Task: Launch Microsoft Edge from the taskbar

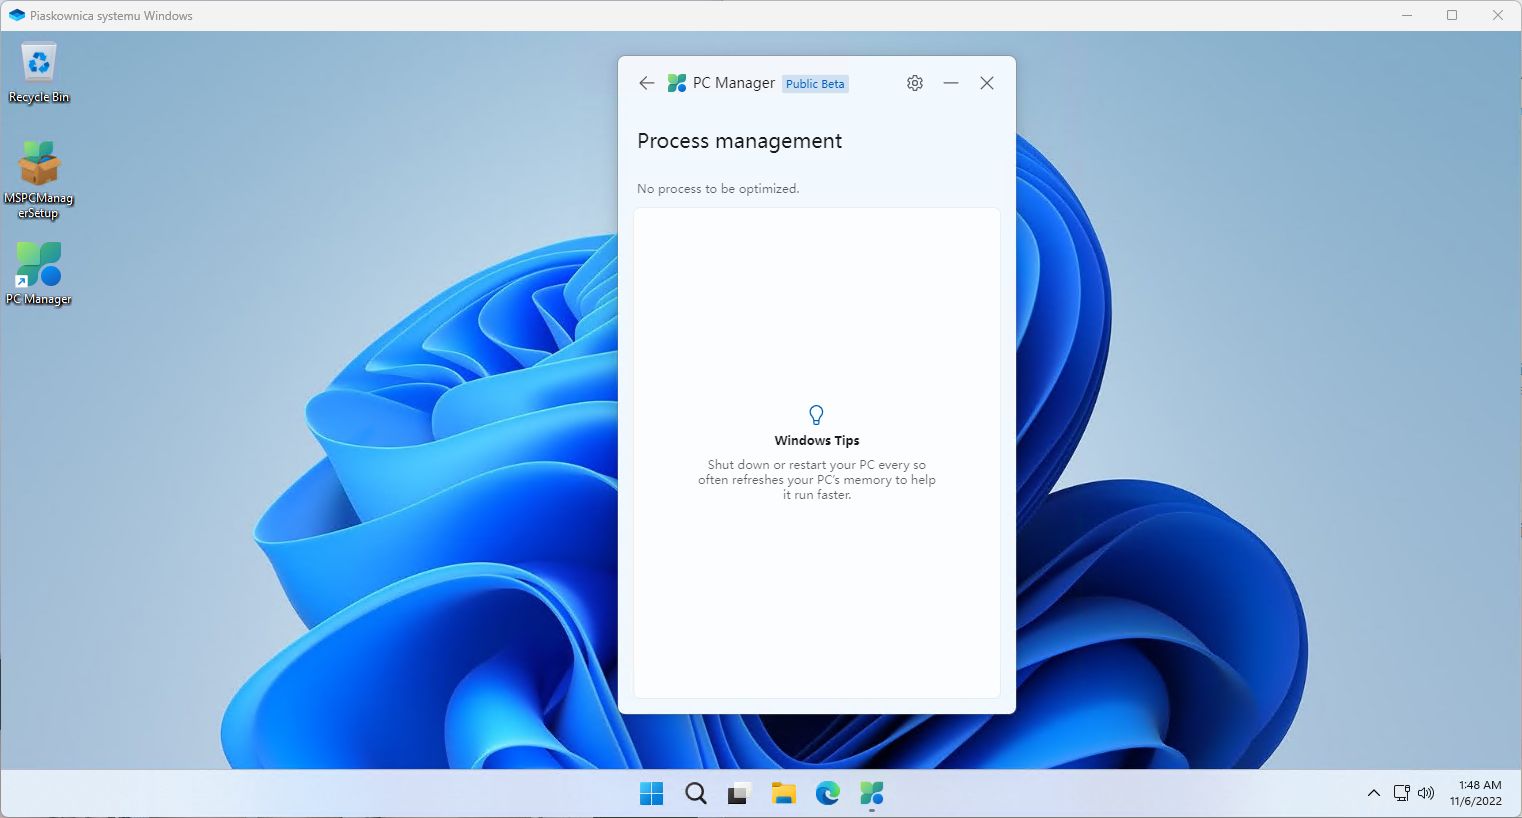Action: pyautogui.click(x=828, y=794)
